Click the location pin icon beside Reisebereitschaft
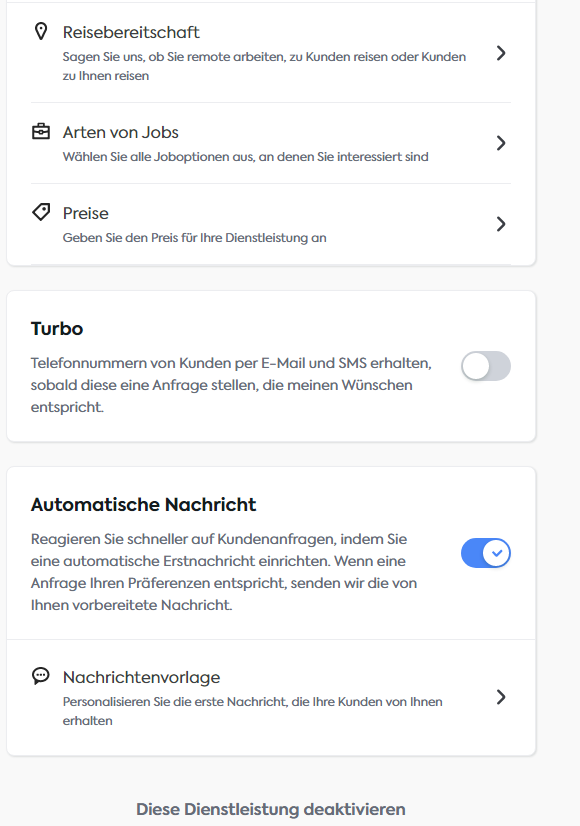Screen dimensions: 580x826 (41, 32)
